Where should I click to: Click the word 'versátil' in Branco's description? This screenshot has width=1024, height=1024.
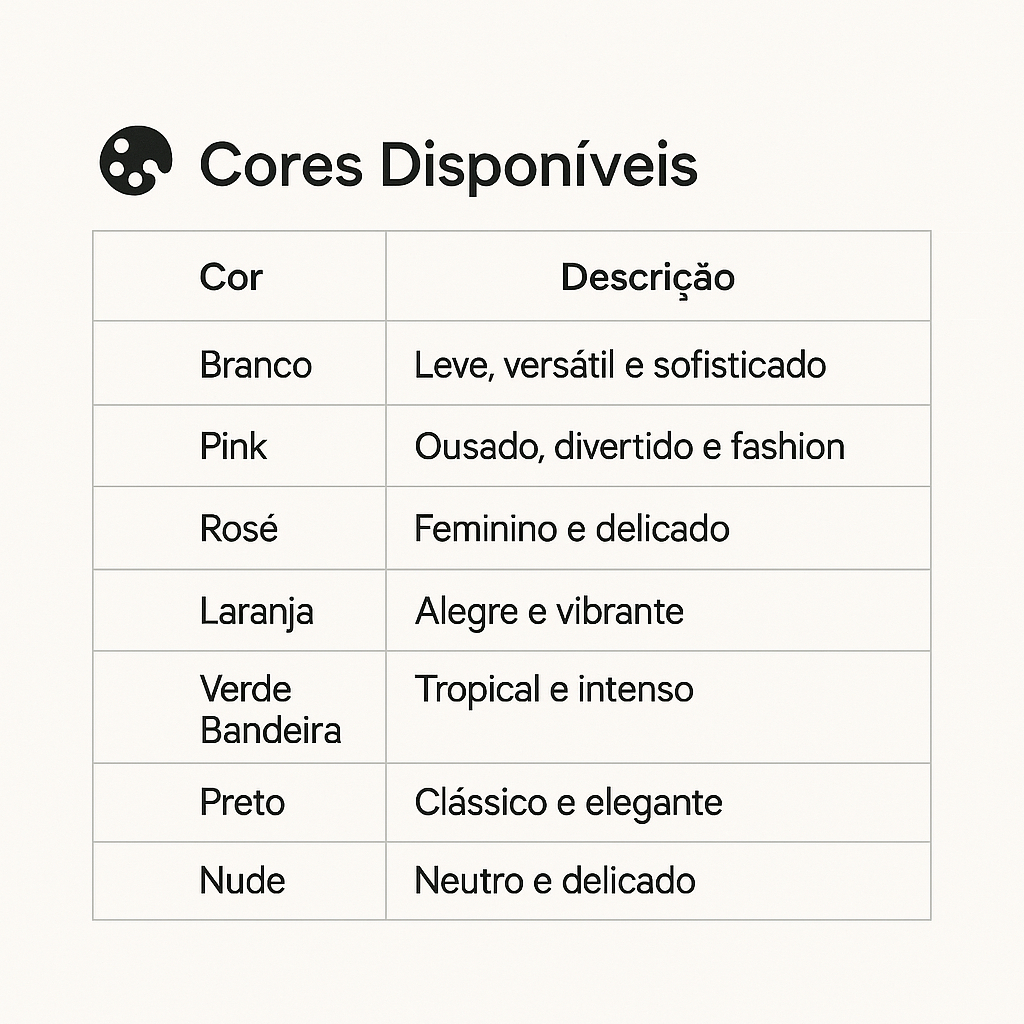coord(559,365)
